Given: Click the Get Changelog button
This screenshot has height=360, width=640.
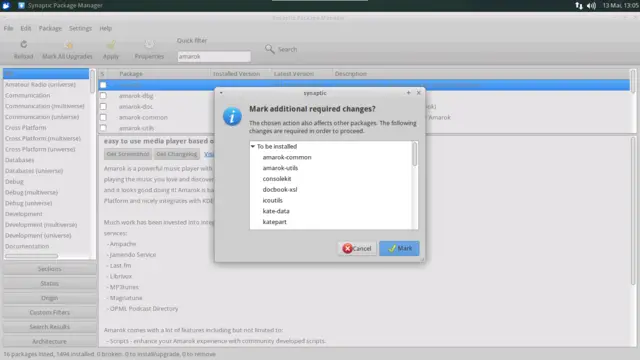Looking at the screenshot, I should tap(176, 154).
